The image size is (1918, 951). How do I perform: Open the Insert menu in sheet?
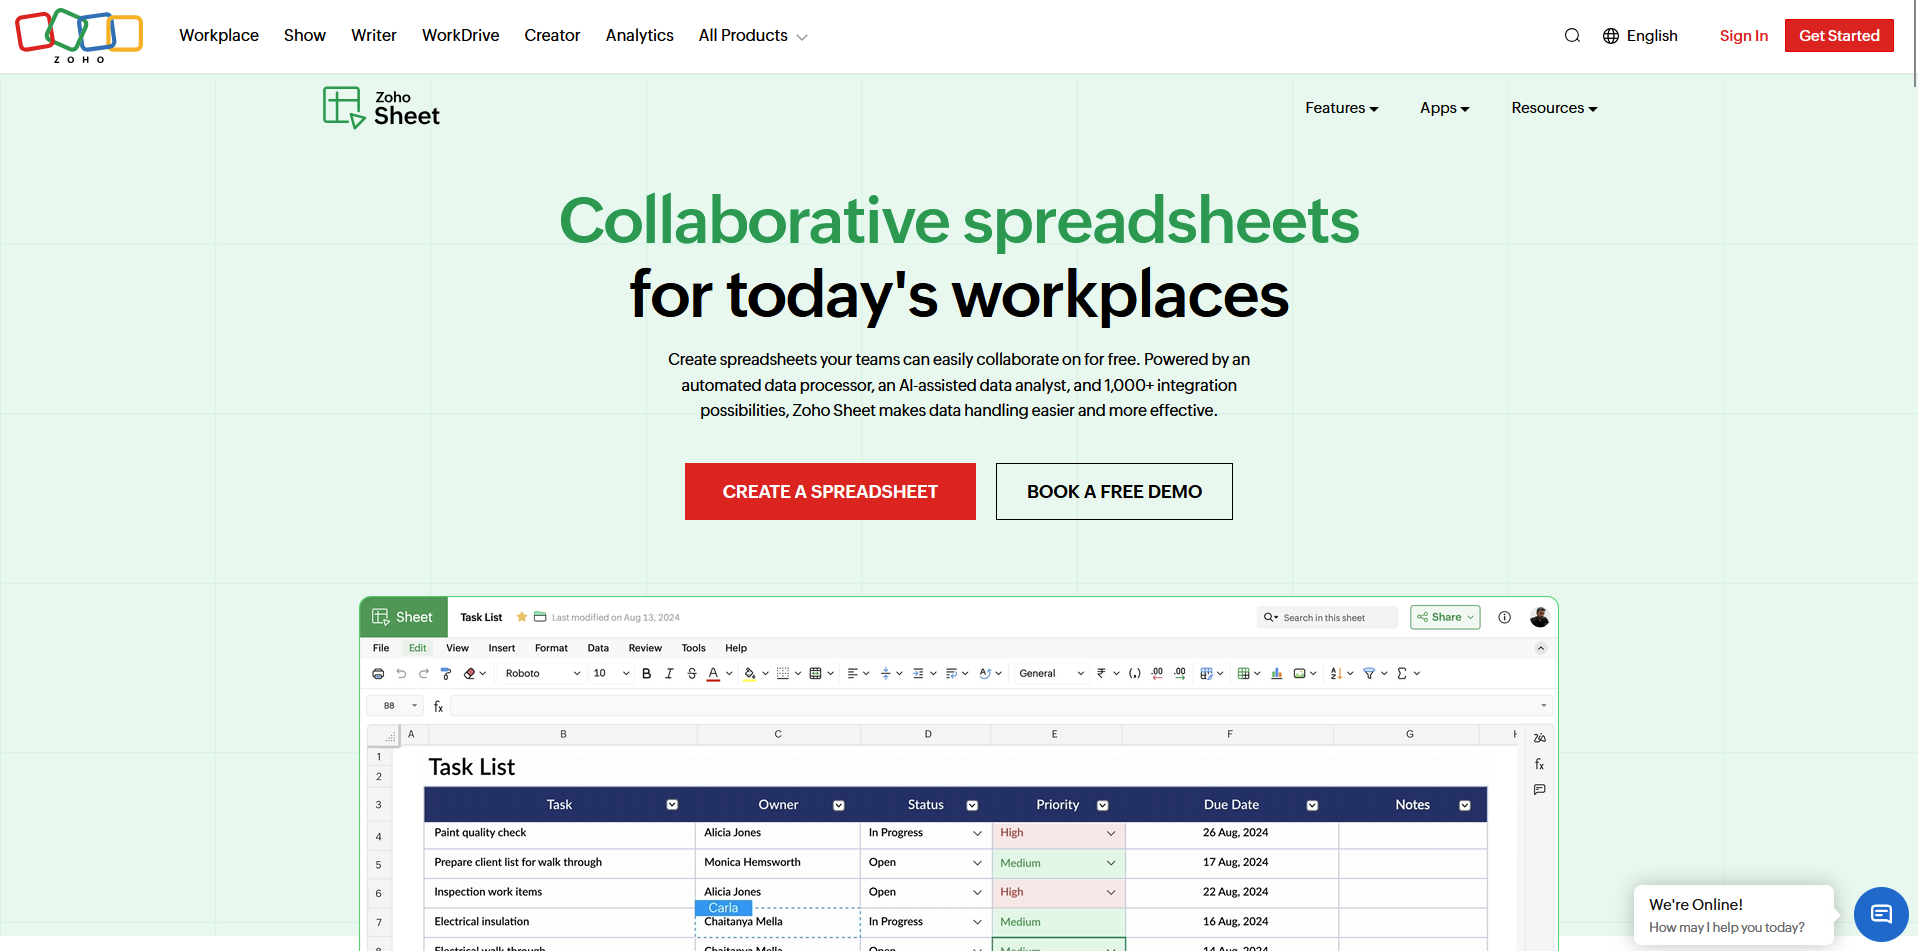[502, 648]
